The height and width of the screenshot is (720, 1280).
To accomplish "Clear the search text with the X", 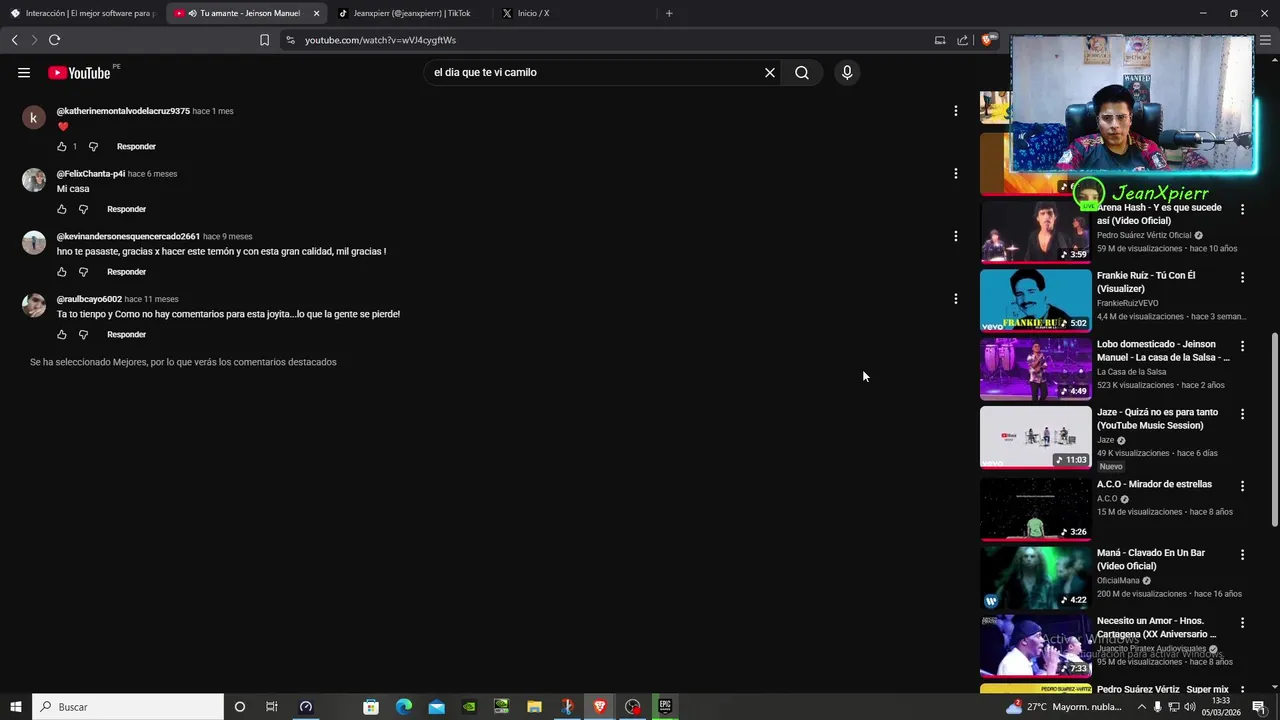I will 770,72.
